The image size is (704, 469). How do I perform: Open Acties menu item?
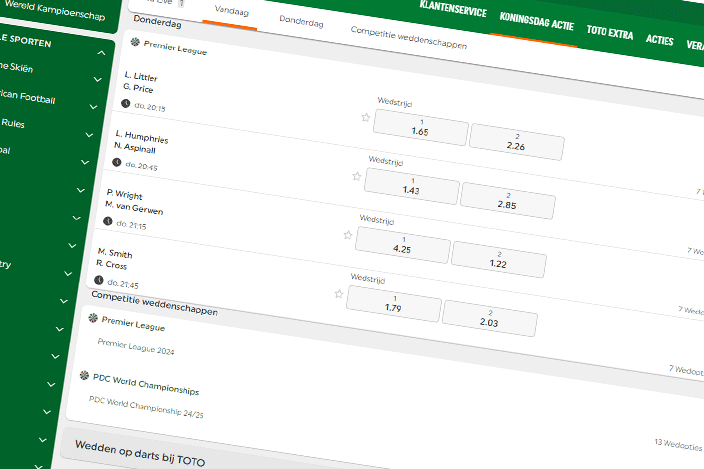point(660,39)
